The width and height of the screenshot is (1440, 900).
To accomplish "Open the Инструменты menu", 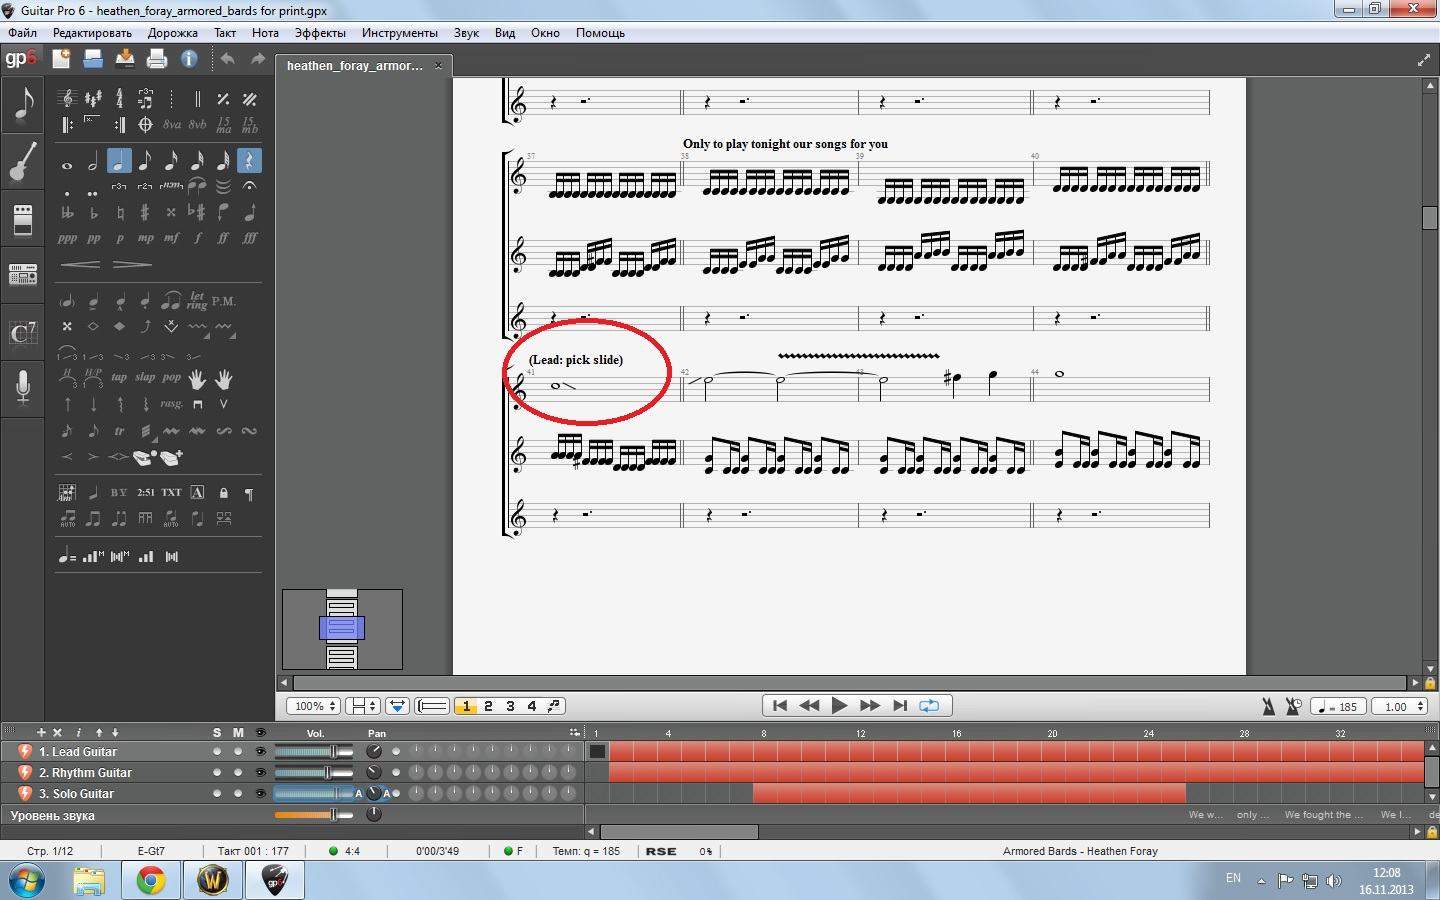I will point(400,33).
